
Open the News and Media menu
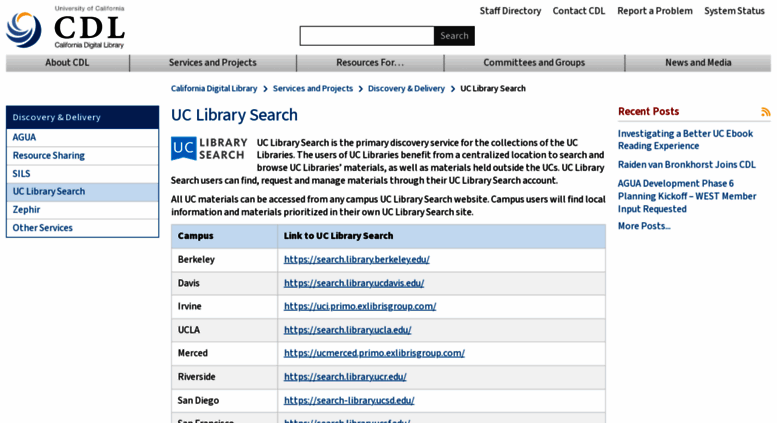[x=698, y=63]
